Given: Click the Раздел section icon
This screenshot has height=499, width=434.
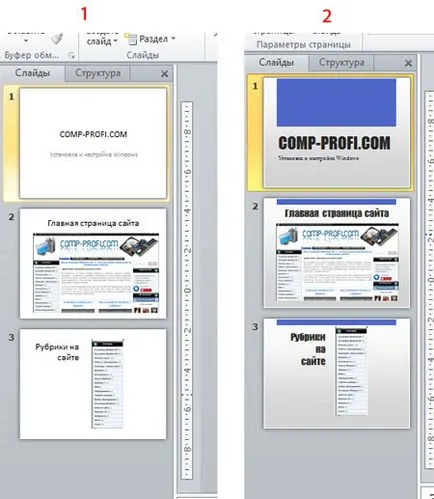Looking at the screenshot, I should pyautogui.click(x=131, y=39).
